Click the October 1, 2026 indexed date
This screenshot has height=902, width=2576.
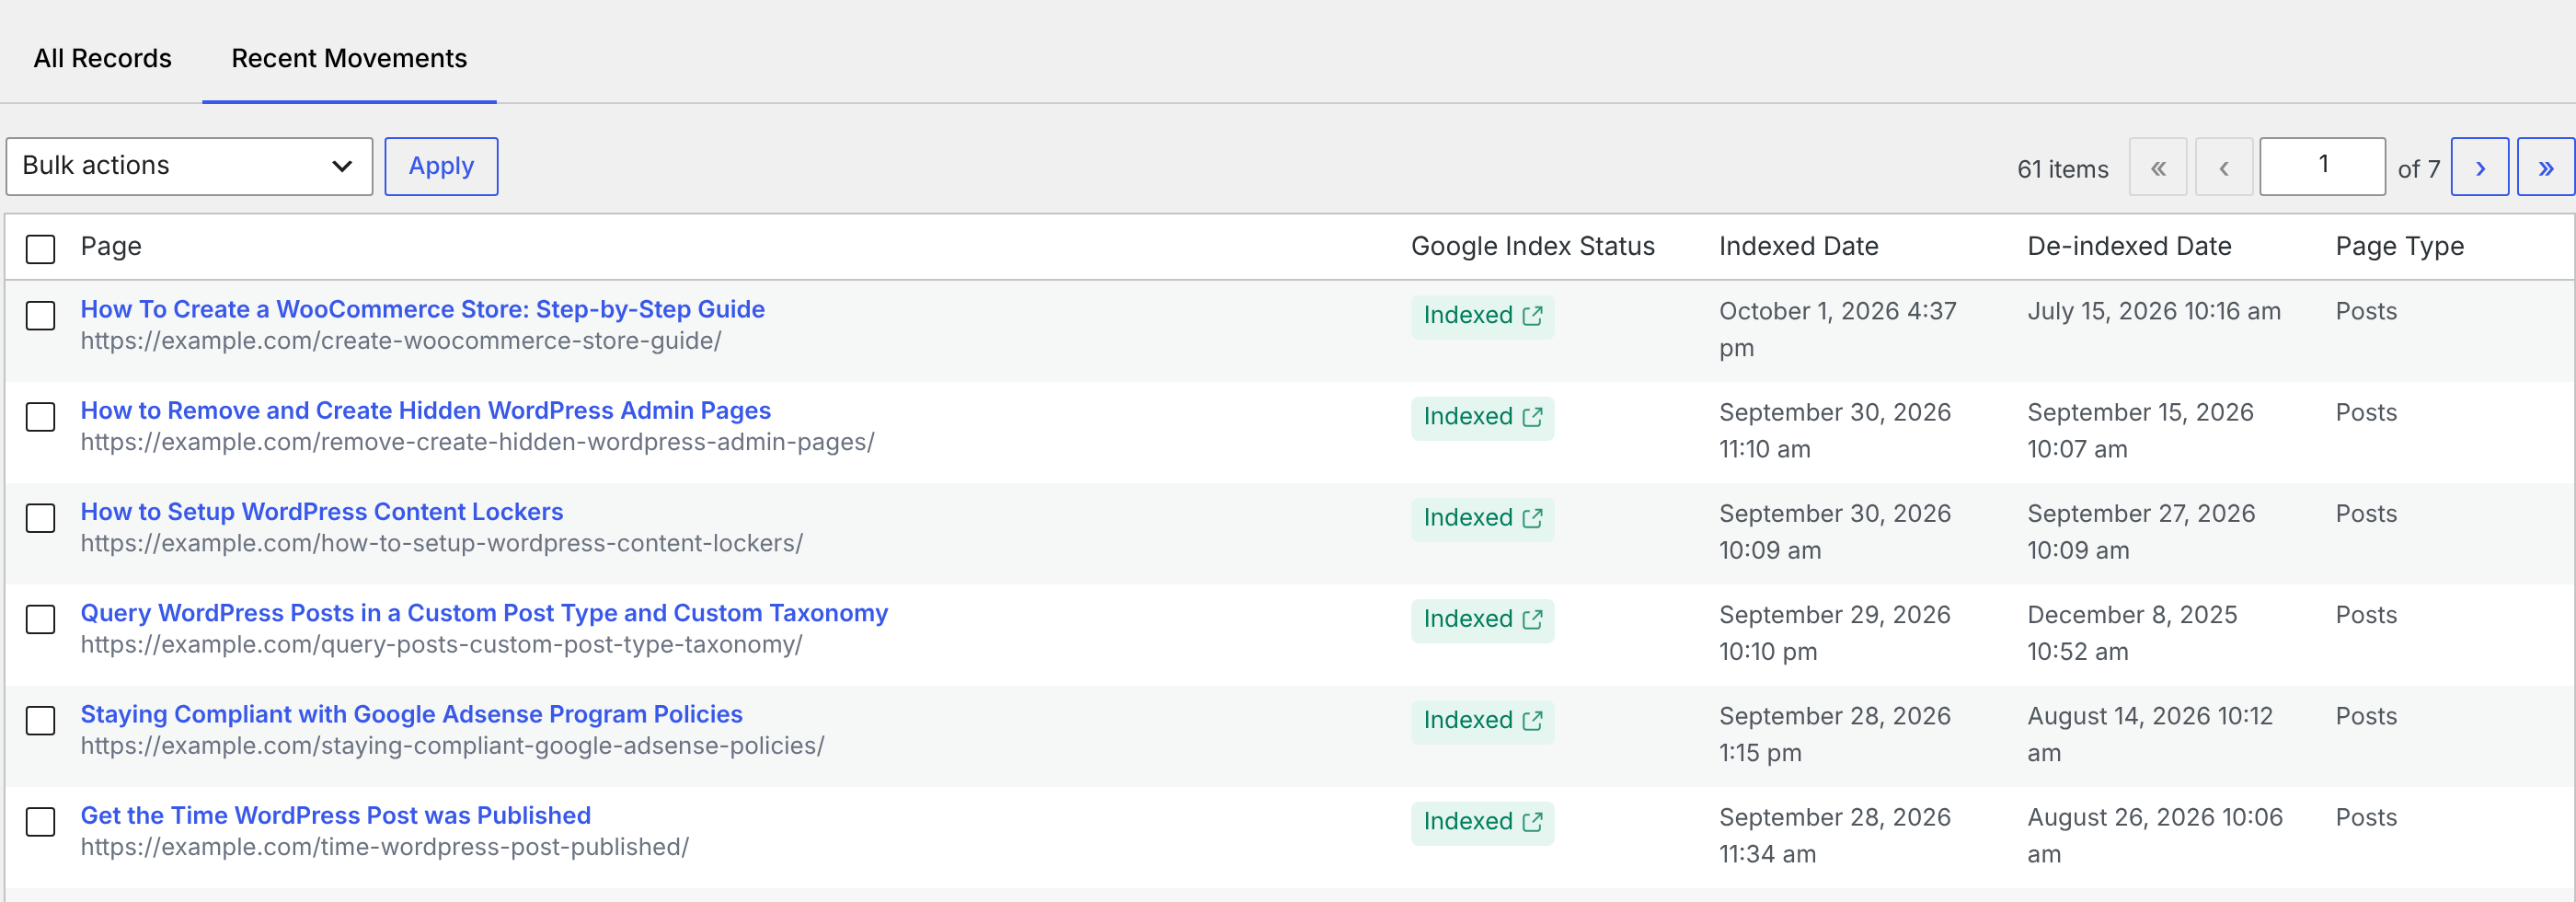1837,329
